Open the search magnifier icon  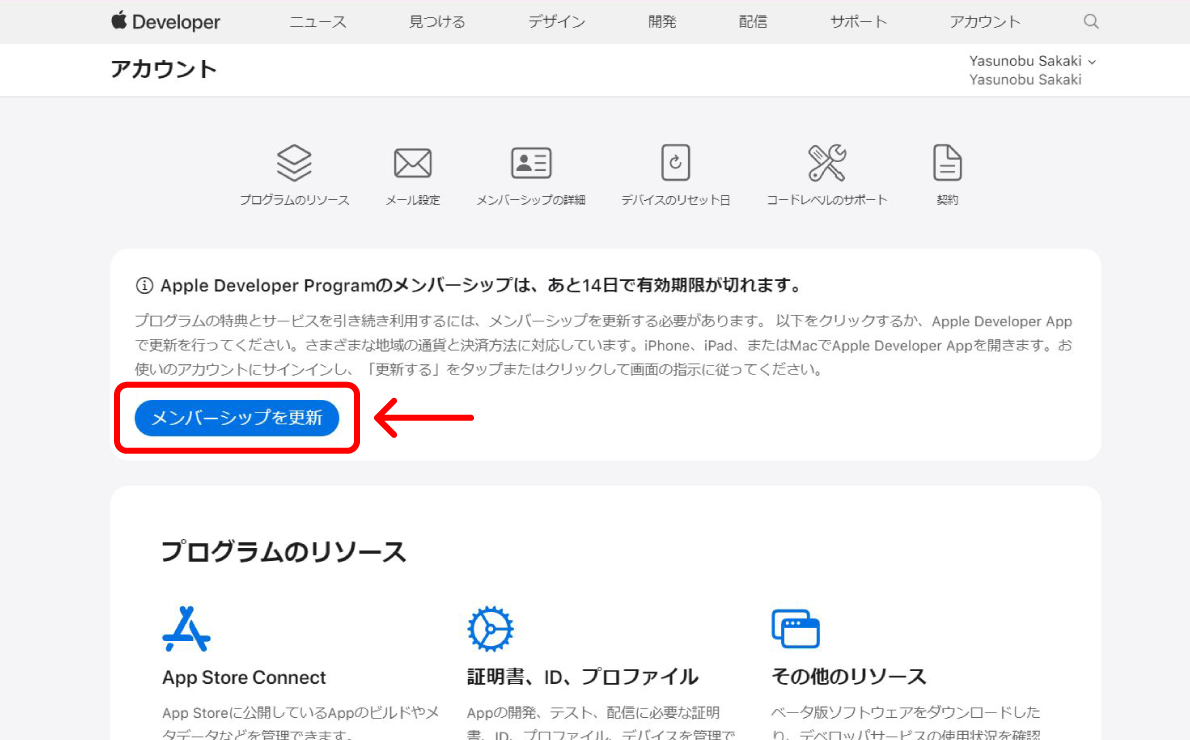pos(1091,21)
